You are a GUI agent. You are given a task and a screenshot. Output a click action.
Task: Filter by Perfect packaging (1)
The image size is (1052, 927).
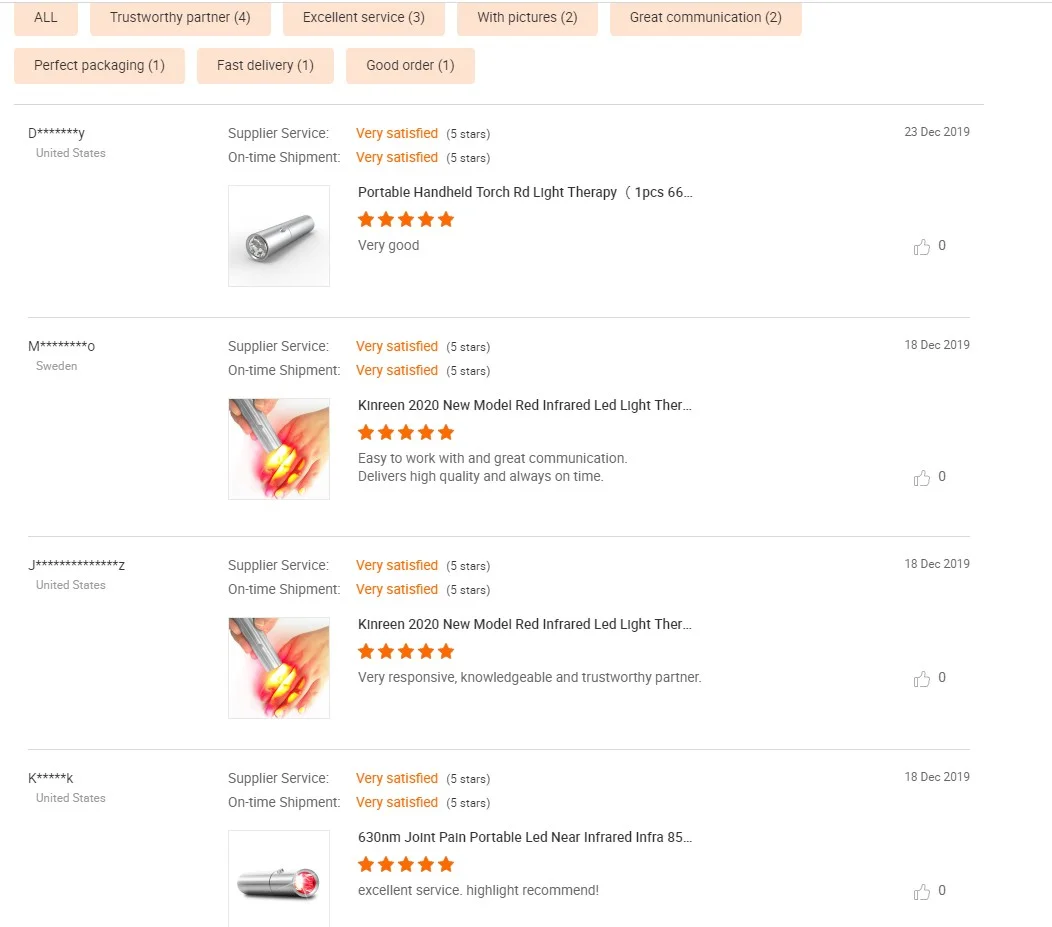[x=99, y=65]
